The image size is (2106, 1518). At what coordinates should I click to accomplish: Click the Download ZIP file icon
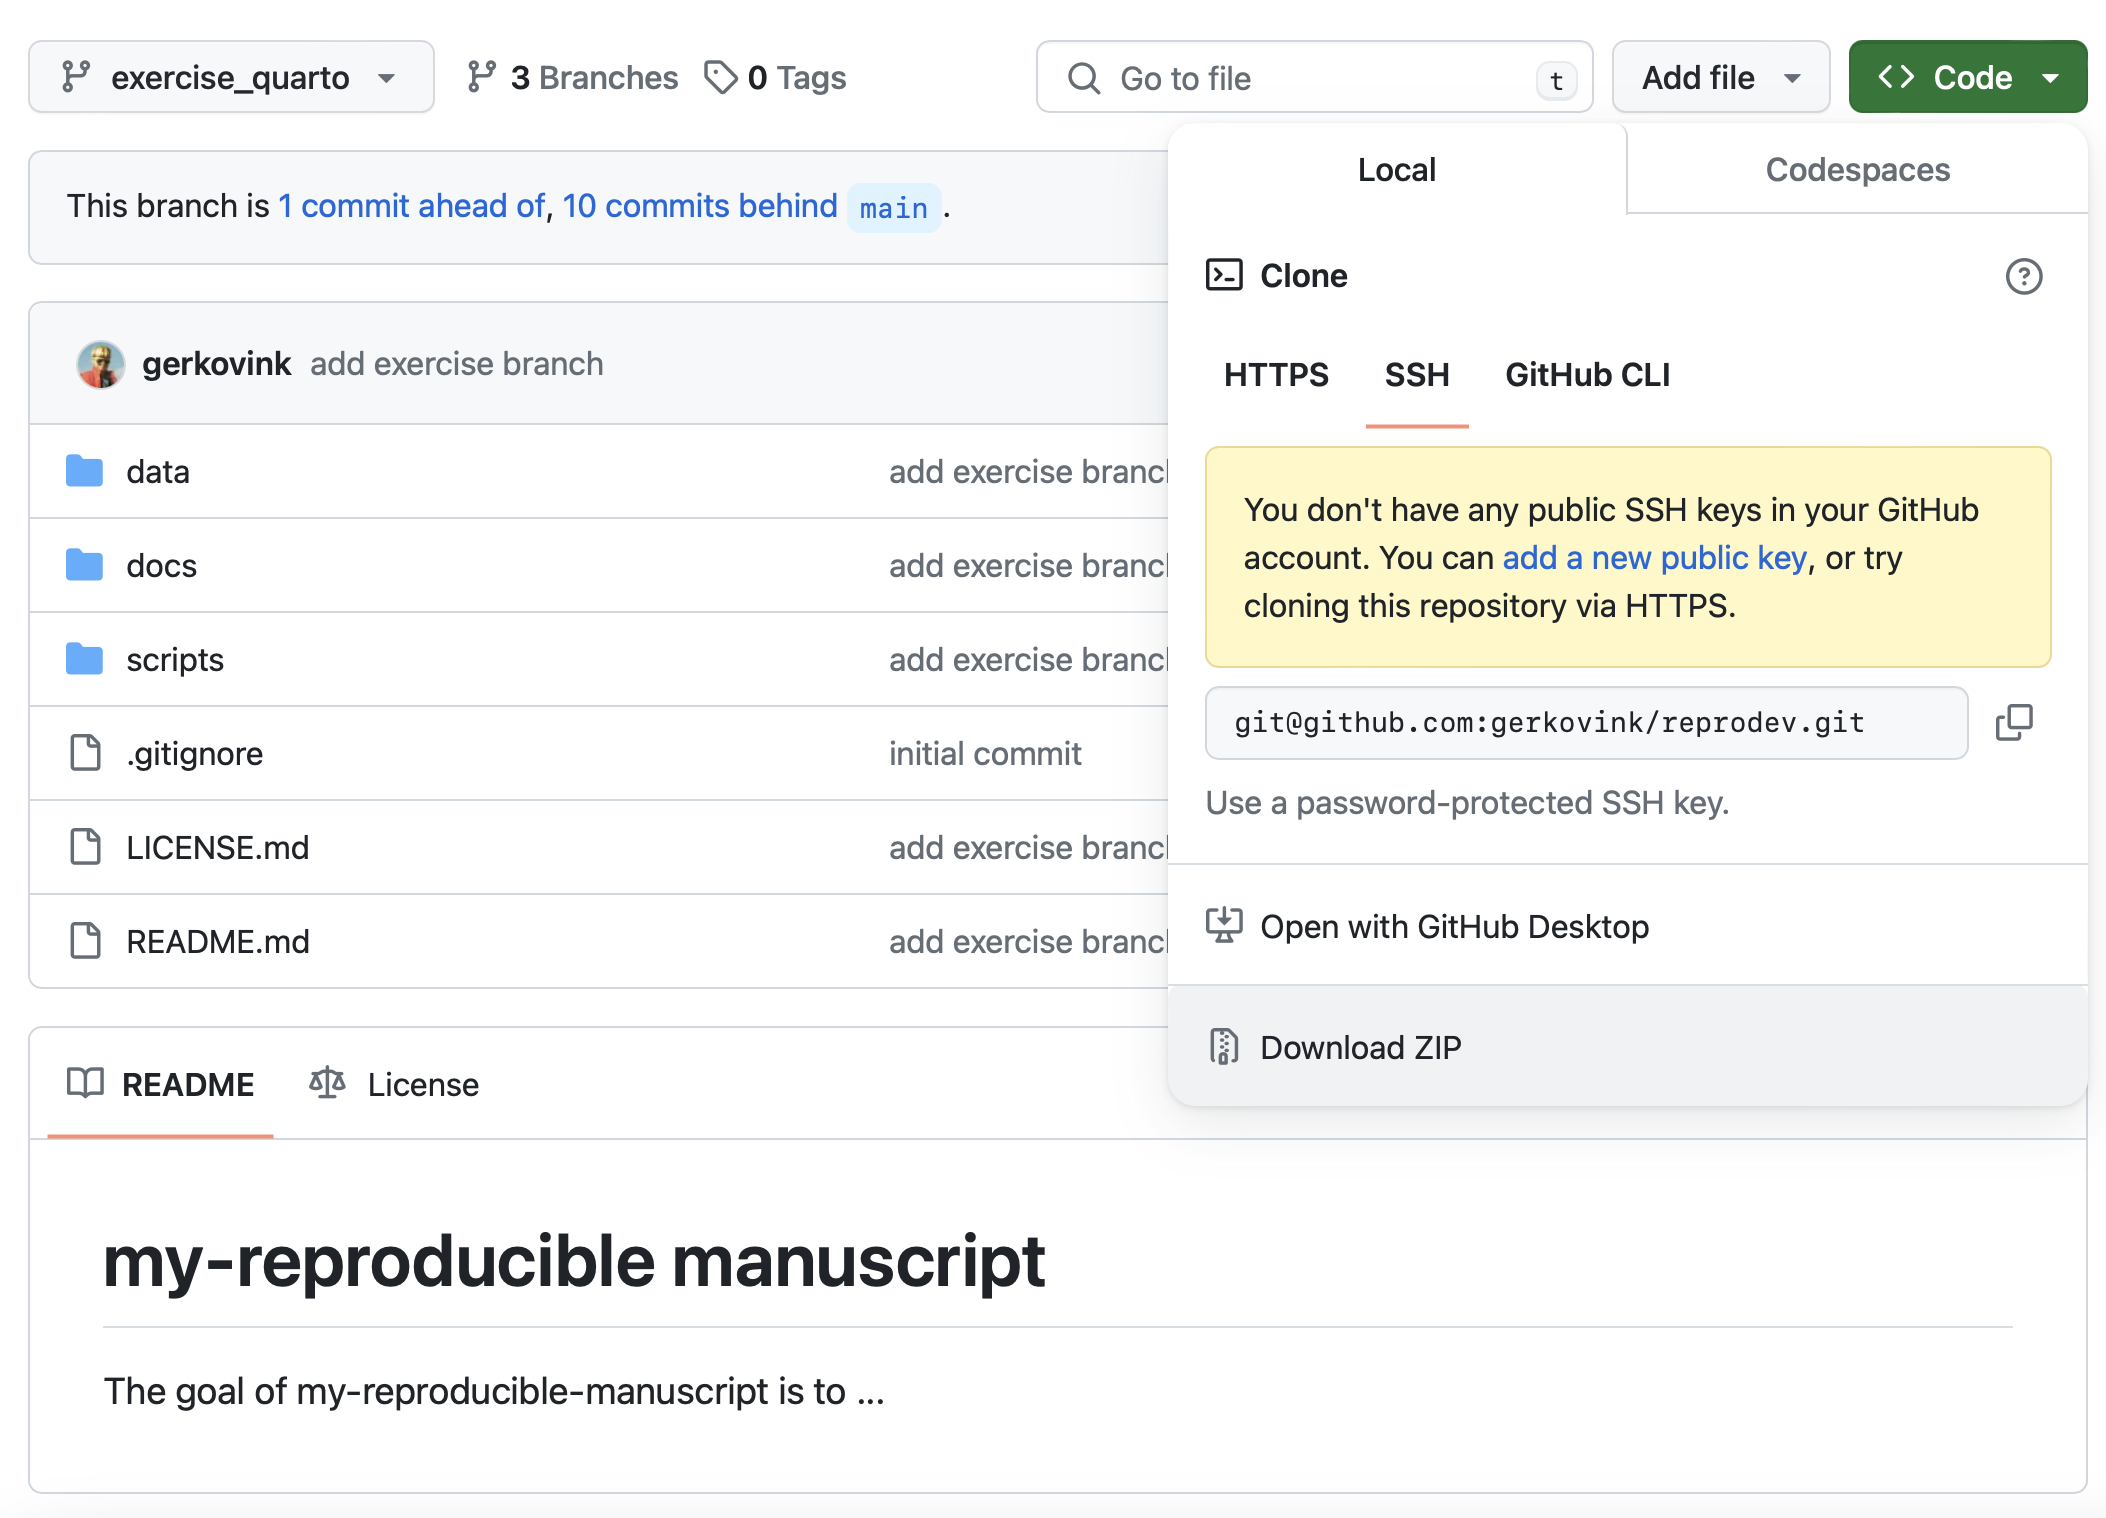[1224, 1047]
